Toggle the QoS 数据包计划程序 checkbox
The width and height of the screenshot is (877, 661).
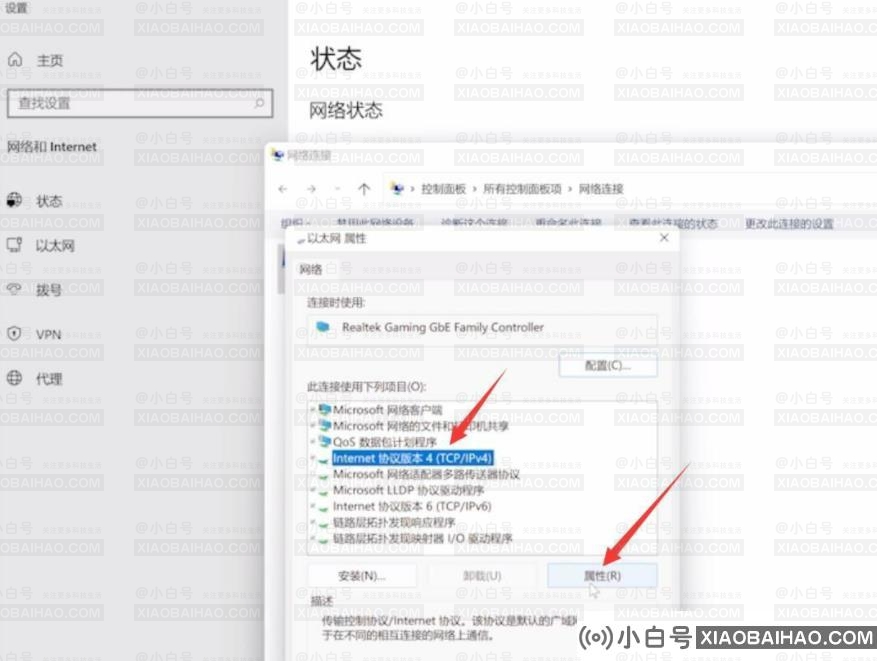click(x=313, y=442)
